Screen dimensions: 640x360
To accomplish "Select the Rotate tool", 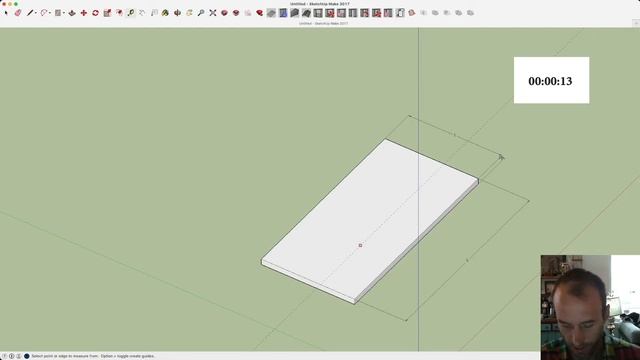I will coord(96,13).
